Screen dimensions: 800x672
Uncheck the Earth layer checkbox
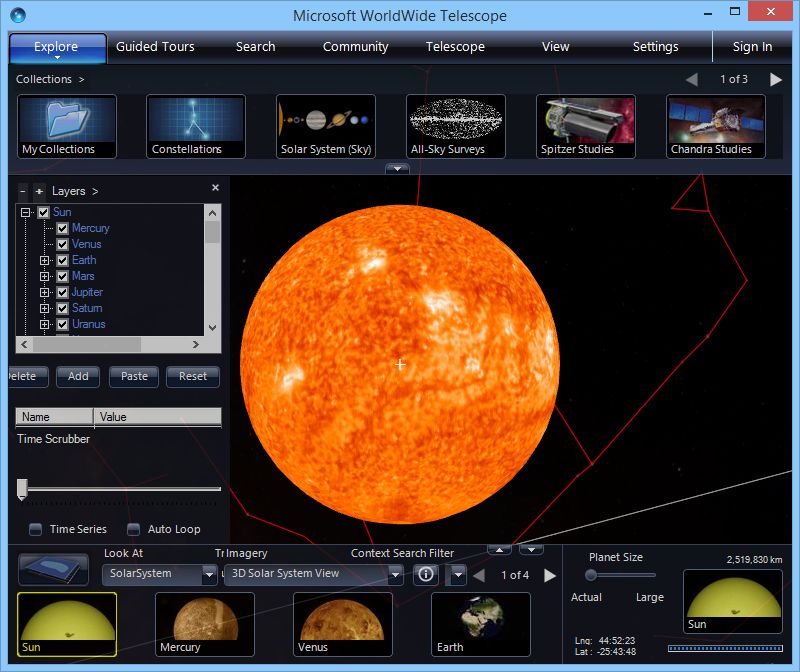pyautogui.click(x=62, y=261)
